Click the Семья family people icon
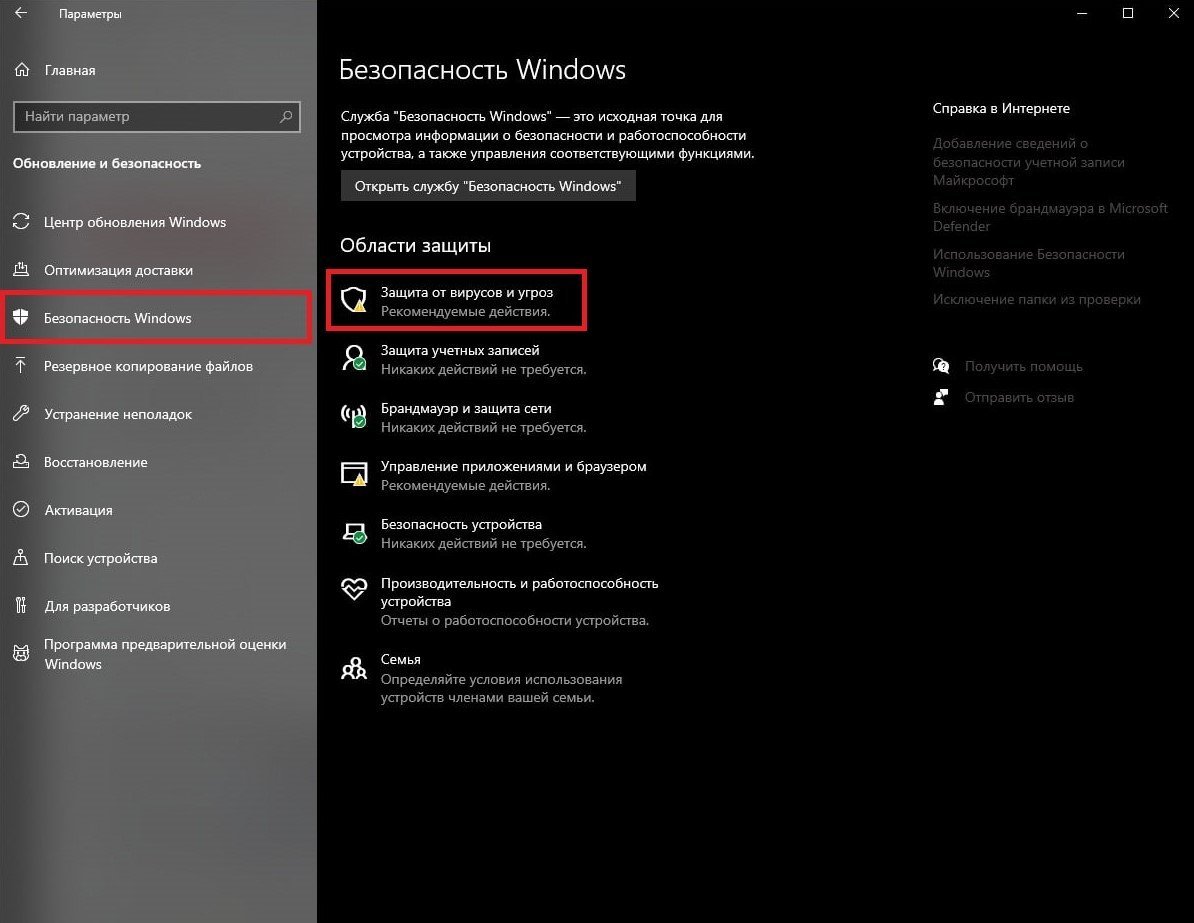1194x923 pixels. (x=354, y=668)
